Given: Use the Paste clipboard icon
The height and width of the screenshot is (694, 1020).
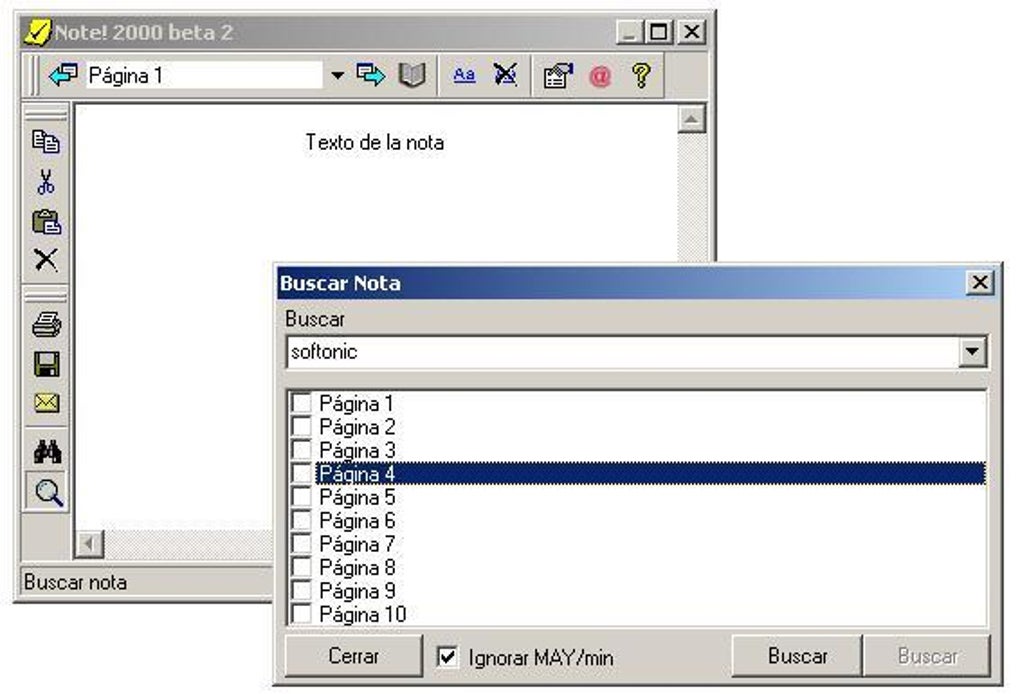Looking at the screenshot, I should point(44,221).
